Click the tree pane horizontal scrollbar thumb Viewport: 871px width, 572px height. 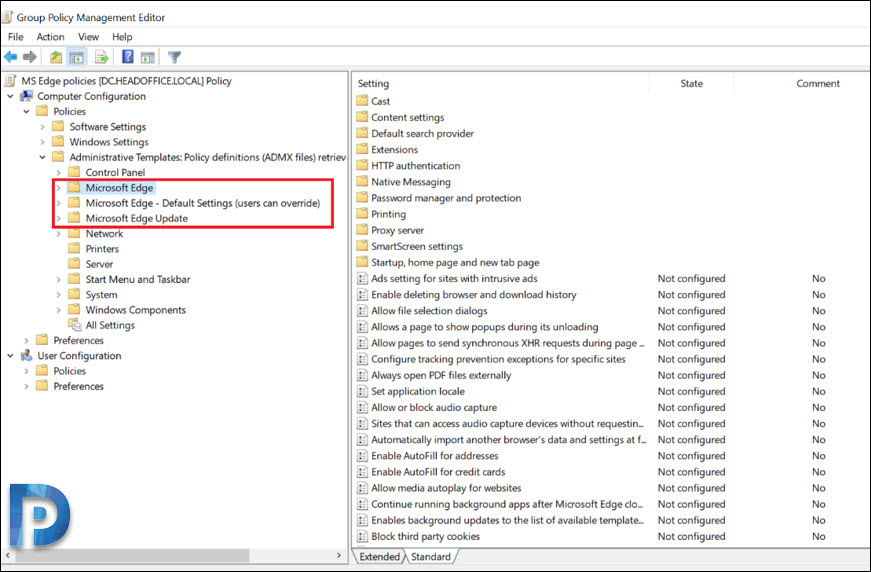132,555
